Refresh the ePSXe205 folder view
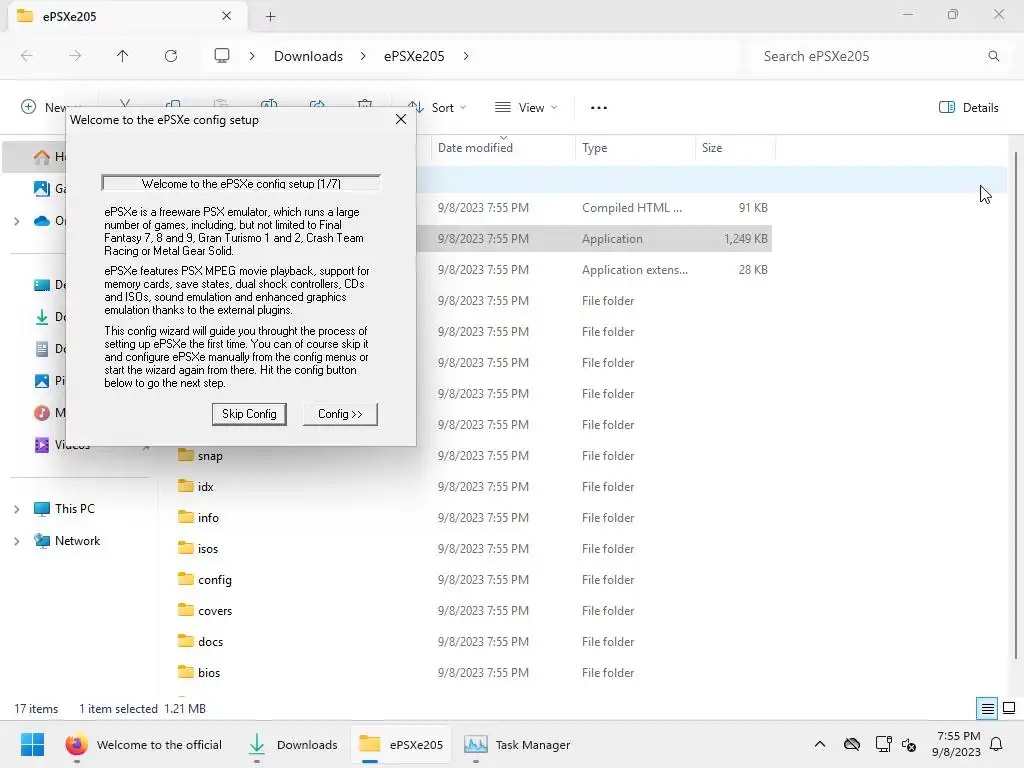Viewport: 1024px width, 768px height. [171, 56]
